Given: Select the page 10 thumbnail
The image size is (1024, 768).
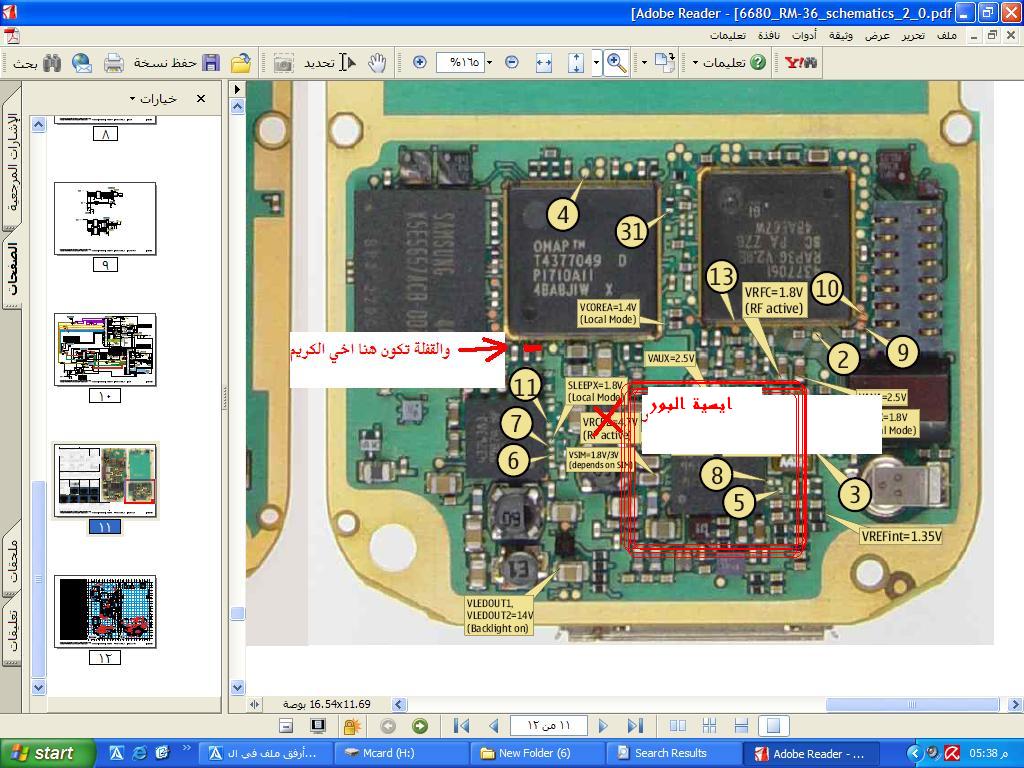Looking at the screenshot, I should coord(105,351).
